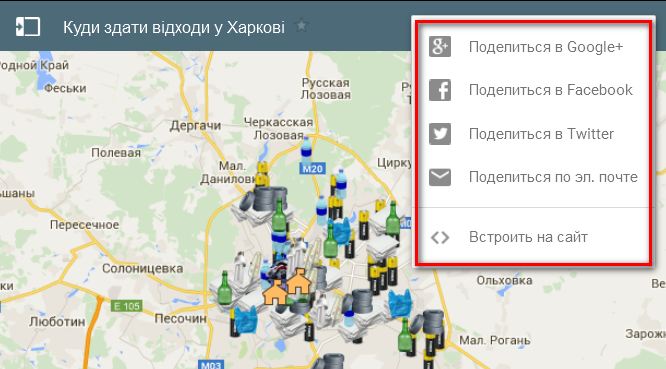Click the water bottle marker near M20

[306, 150]
